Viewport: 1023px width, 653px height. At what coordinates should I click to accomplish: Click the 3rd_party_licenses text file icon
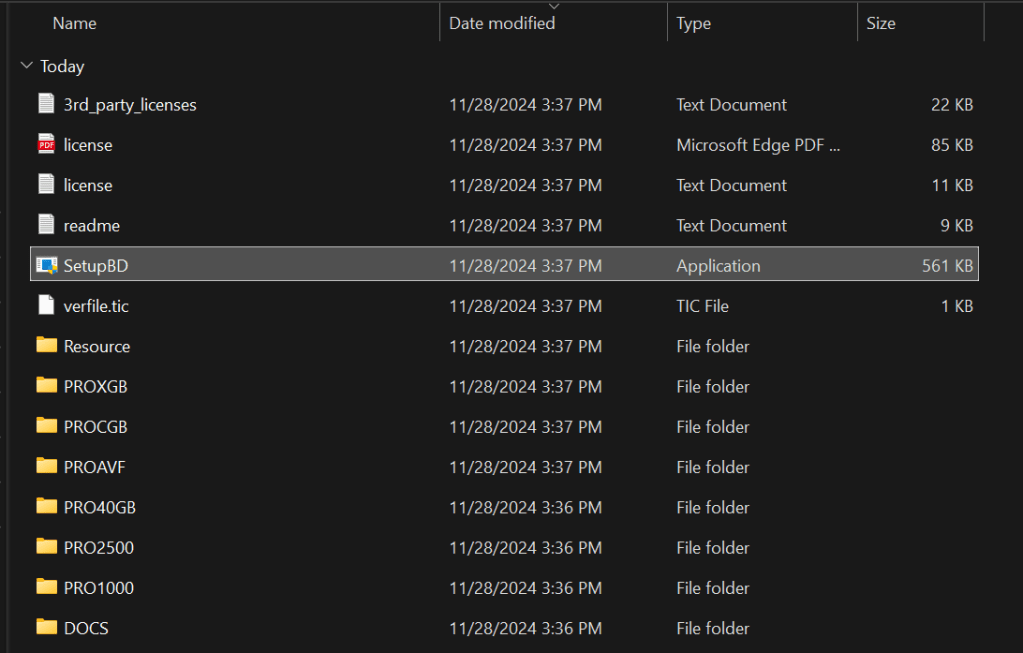46,104
